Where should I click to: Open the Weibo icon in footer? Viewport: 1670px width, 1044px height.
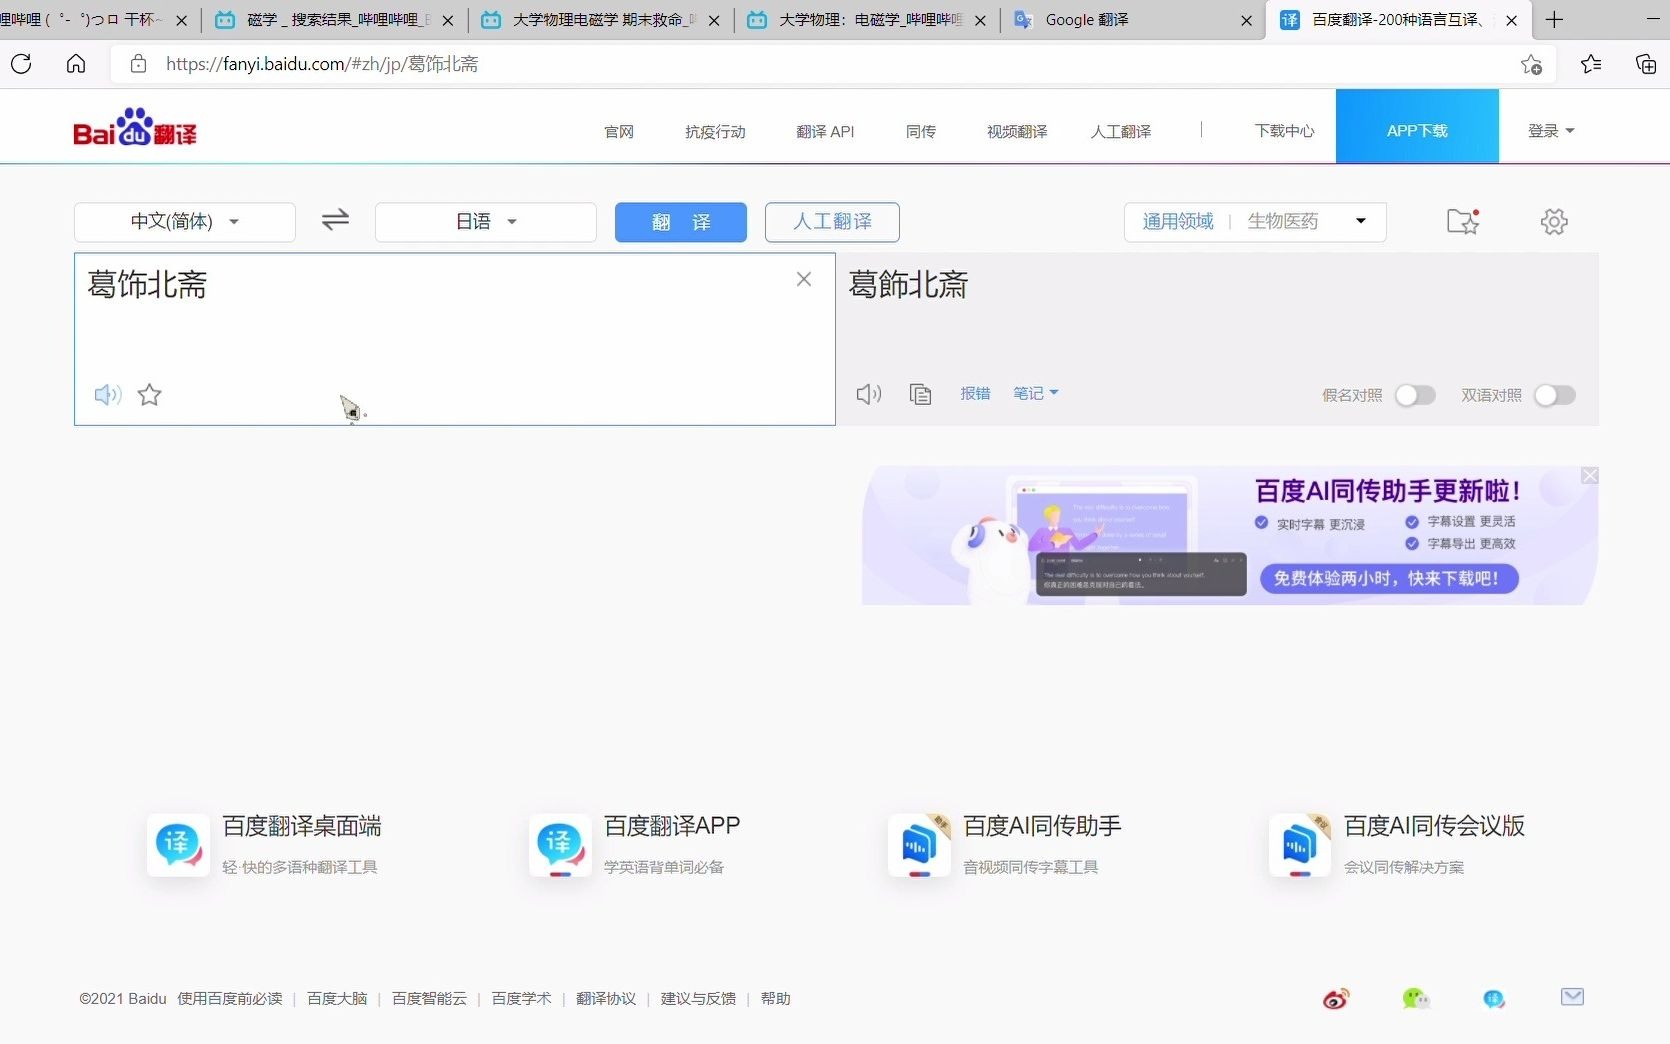pyautogui.click(x=1336, y=998)
